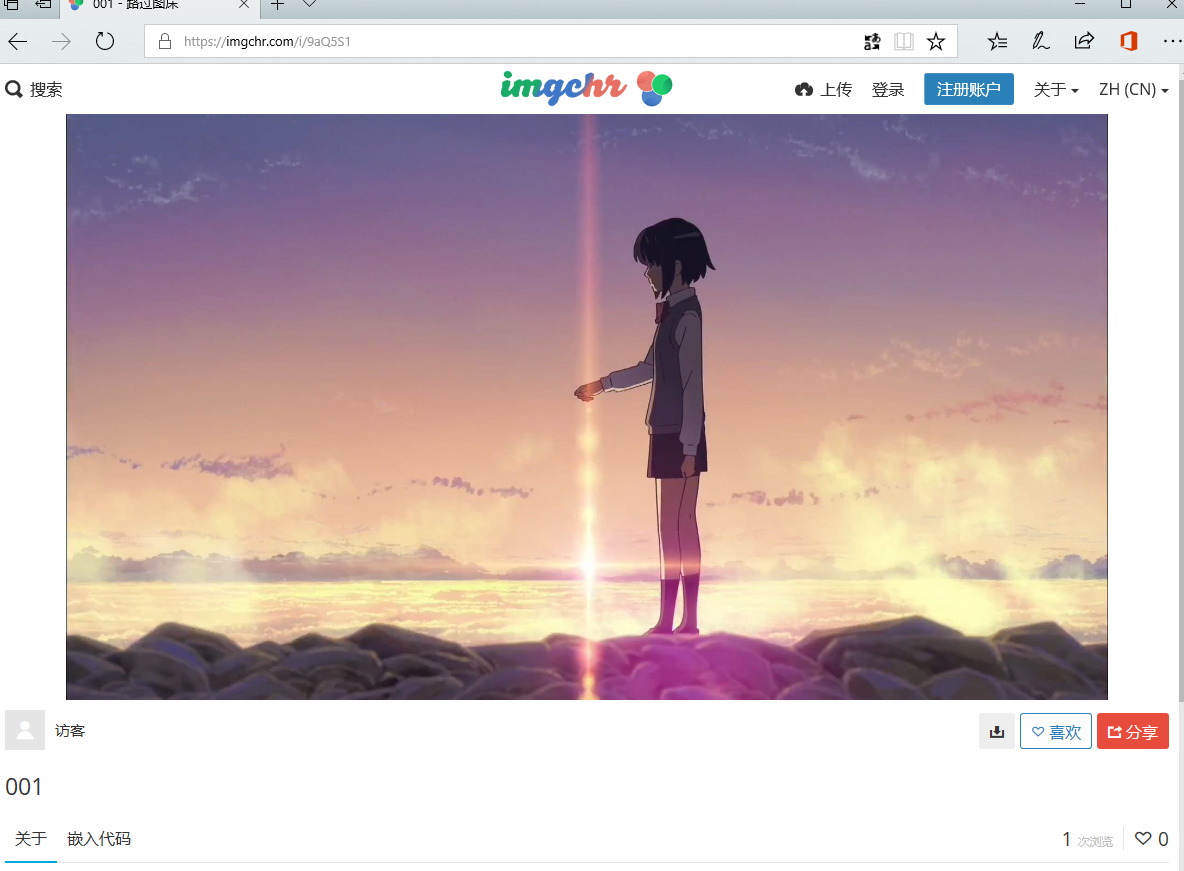Click the add notes pen icon

pos(1041,42)
